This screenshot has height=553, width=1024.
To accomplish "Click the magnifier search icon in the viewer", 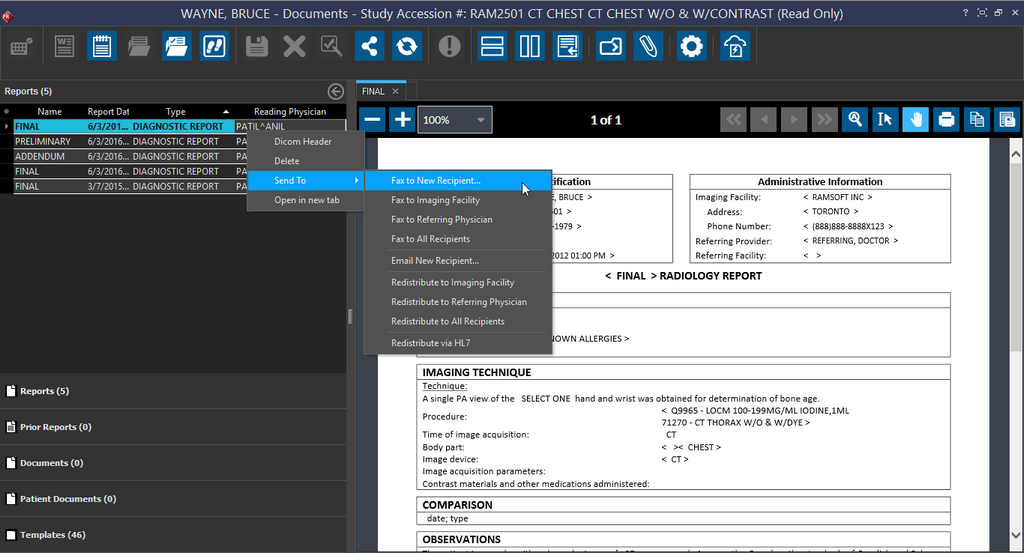I will [x=855, y=120].
